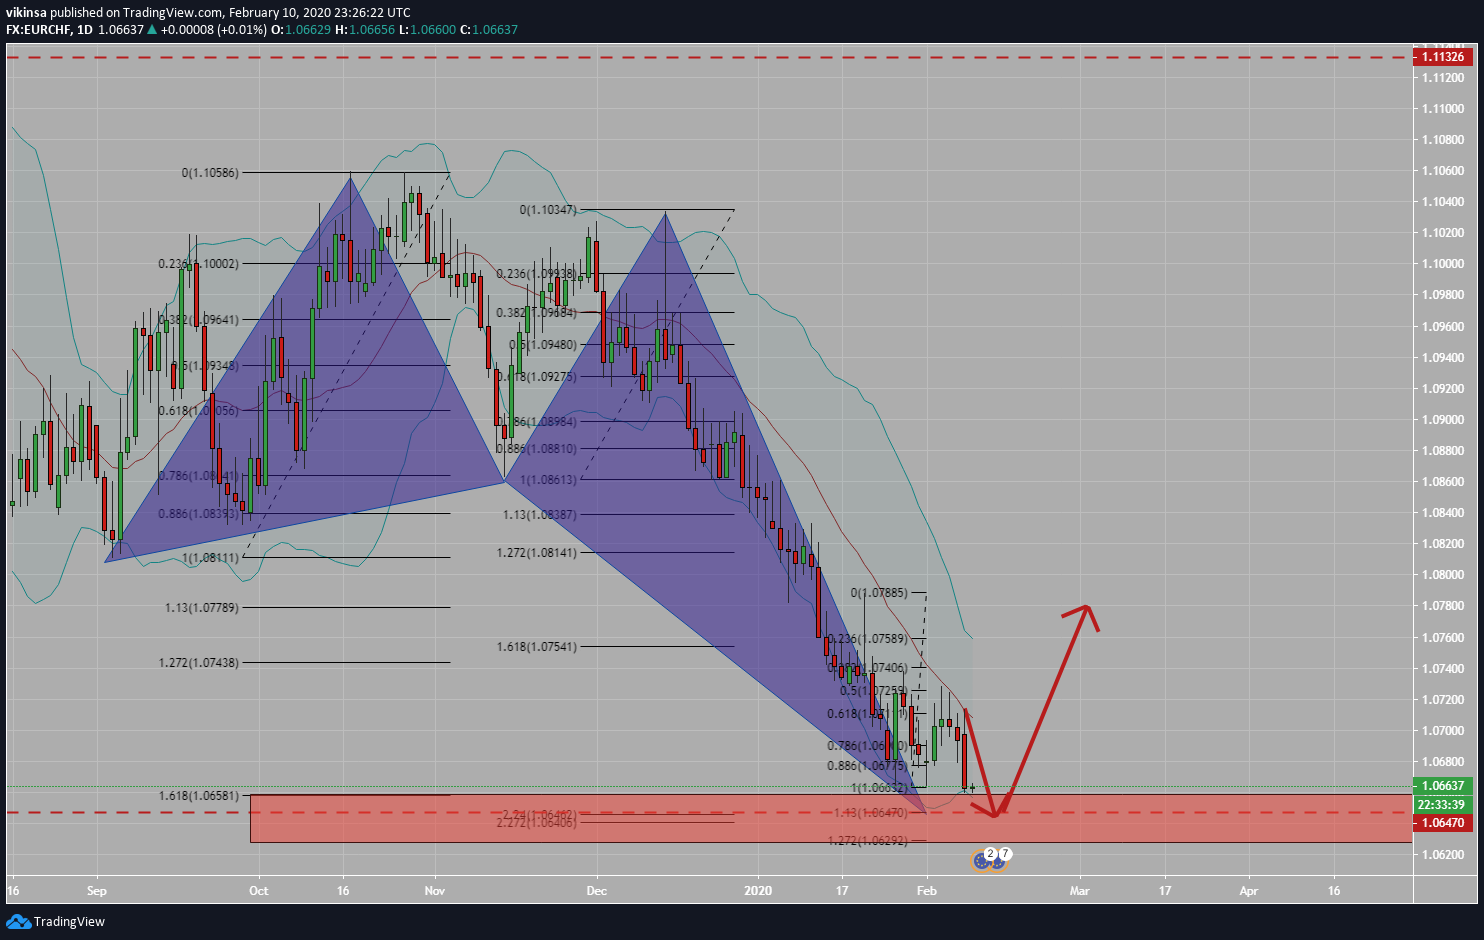Click the 1D timeframe label

(84, 30)
